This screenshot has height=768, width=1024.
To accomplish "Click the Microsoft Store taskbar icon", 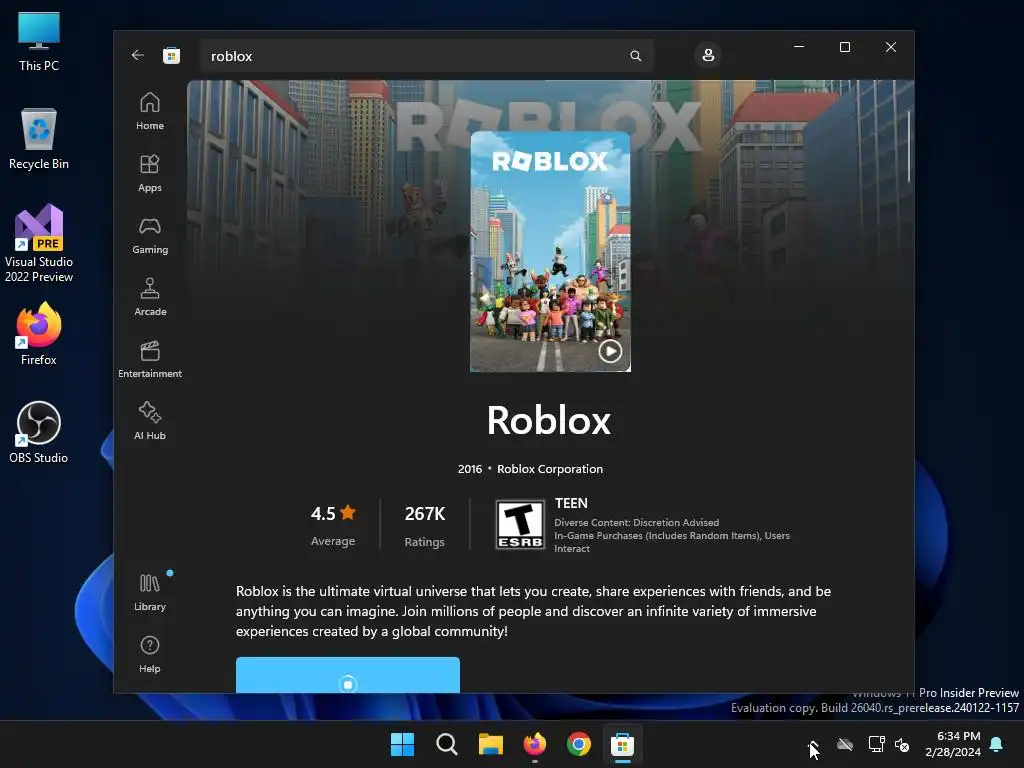I will click(622, 744).
